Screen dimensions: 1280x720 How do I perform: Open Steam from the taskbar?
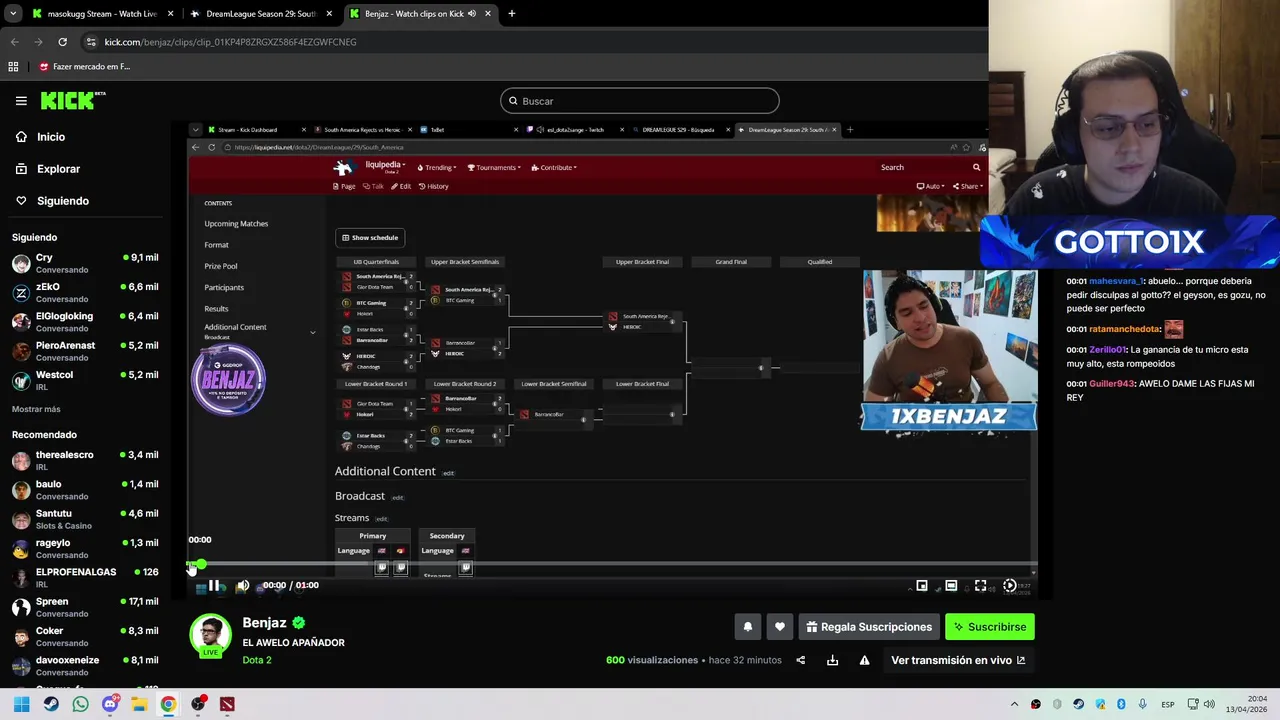point(51,704)
